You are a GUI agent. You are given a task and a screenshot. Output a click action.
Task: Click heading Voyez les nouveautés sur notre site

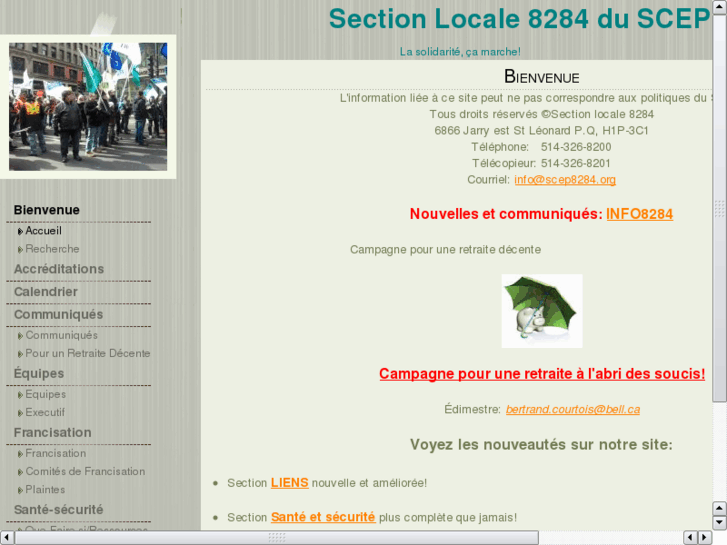[541, 444]
